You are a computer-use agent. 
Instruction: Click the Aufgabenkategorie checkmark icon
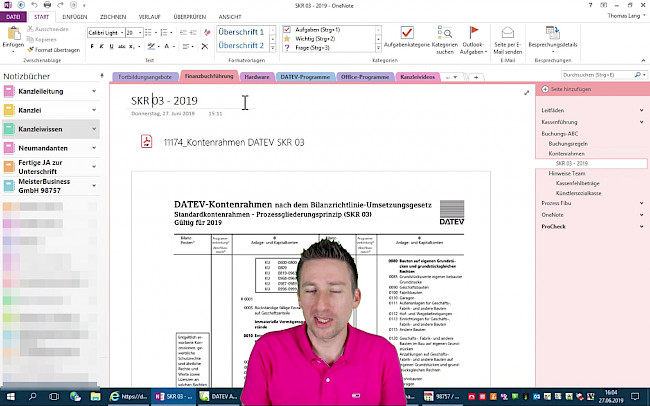(x=407, y=33)
